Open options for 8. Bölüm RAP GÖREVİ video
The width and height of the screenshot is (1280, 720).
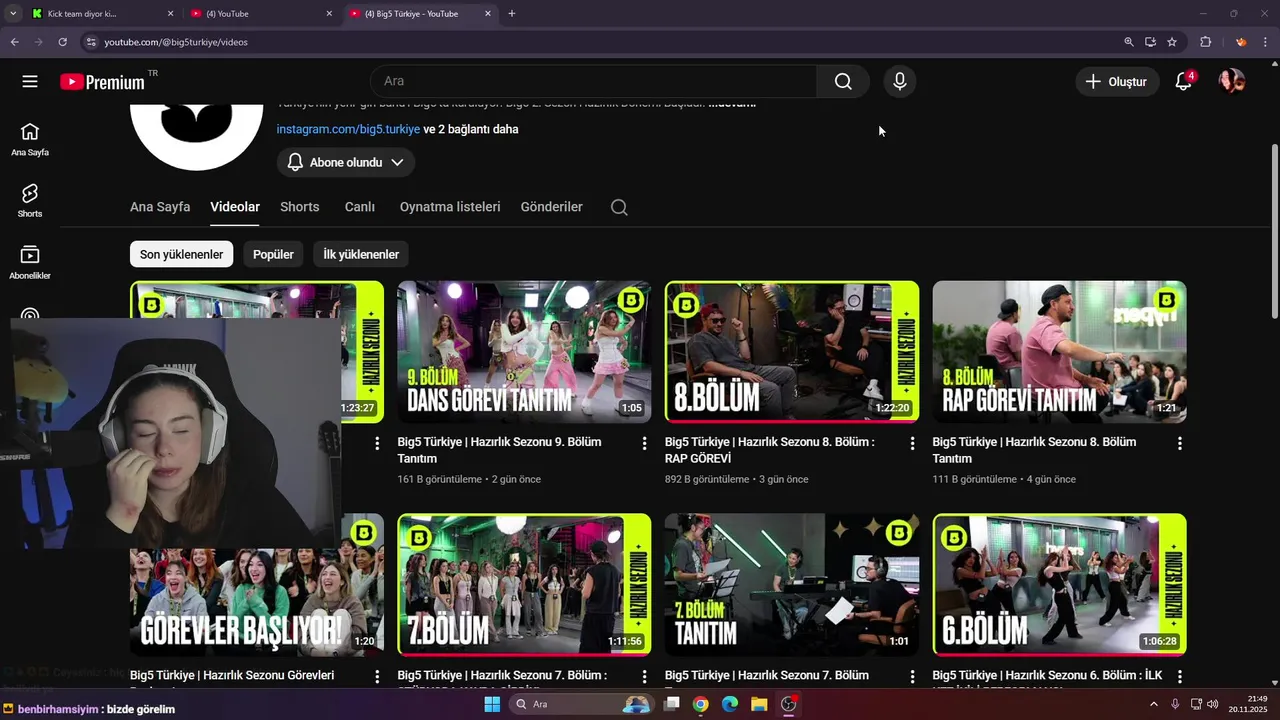coord(912,443)
